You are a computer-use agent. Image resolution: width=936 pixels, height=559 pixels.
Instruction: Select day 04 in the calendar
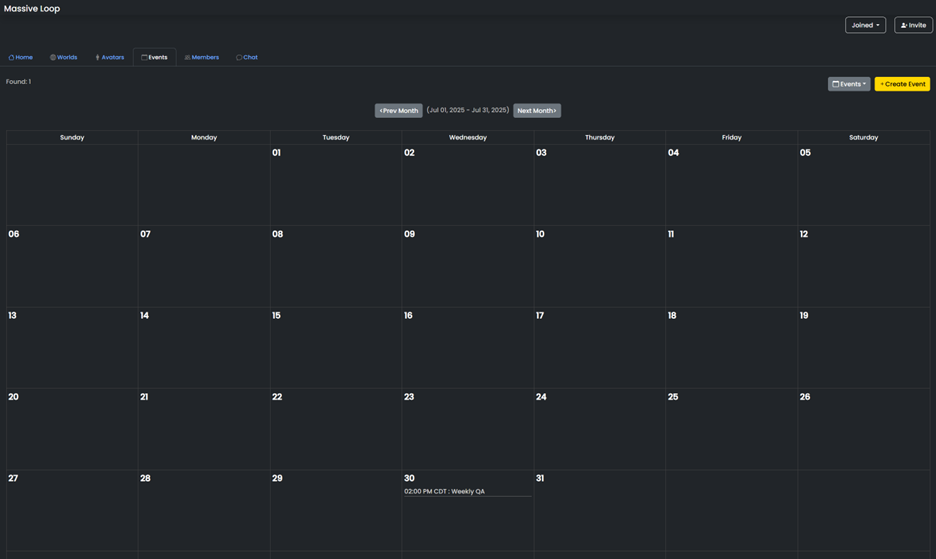click(x=732, y=185)
